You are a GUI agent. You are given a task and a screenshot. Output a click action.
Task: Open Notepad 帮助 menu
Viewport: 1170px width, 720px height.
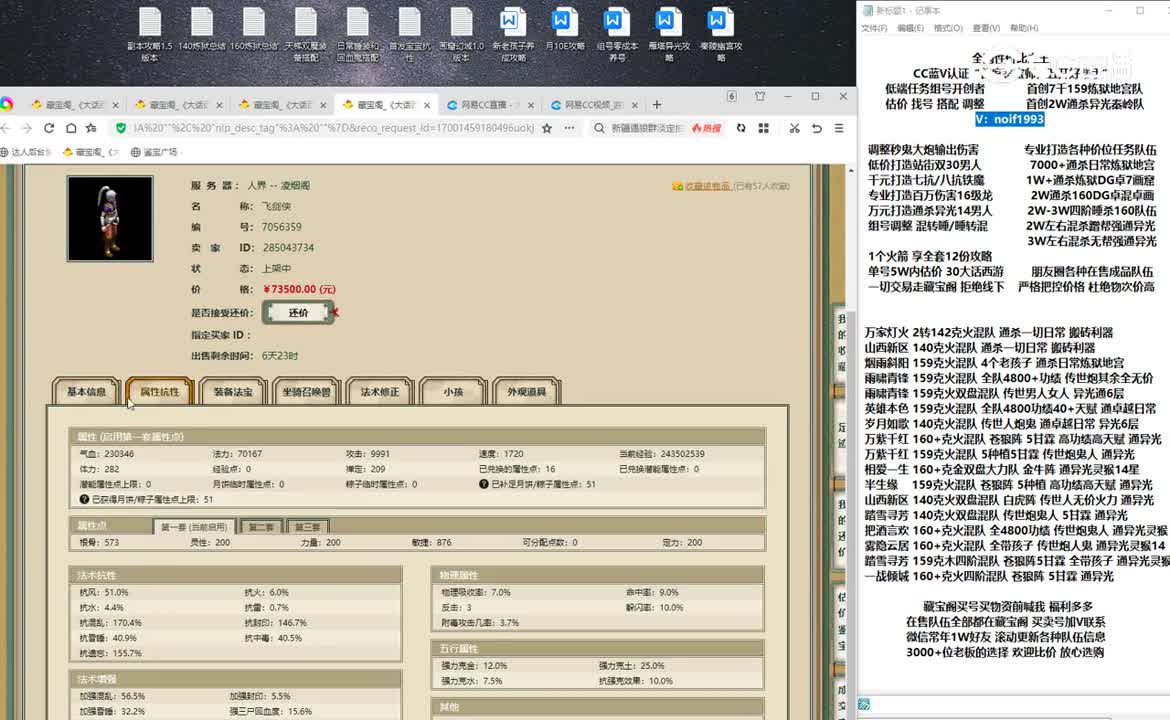1024,28
